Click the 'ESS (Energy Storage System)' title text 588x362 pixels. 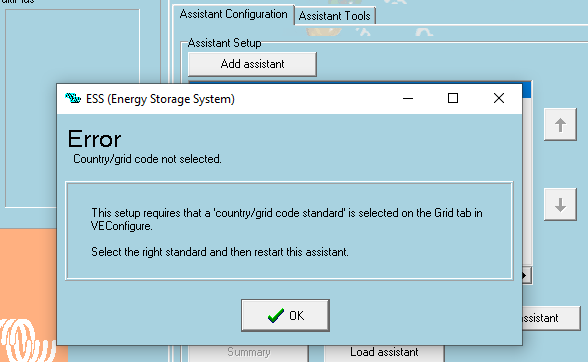point(160,99)
